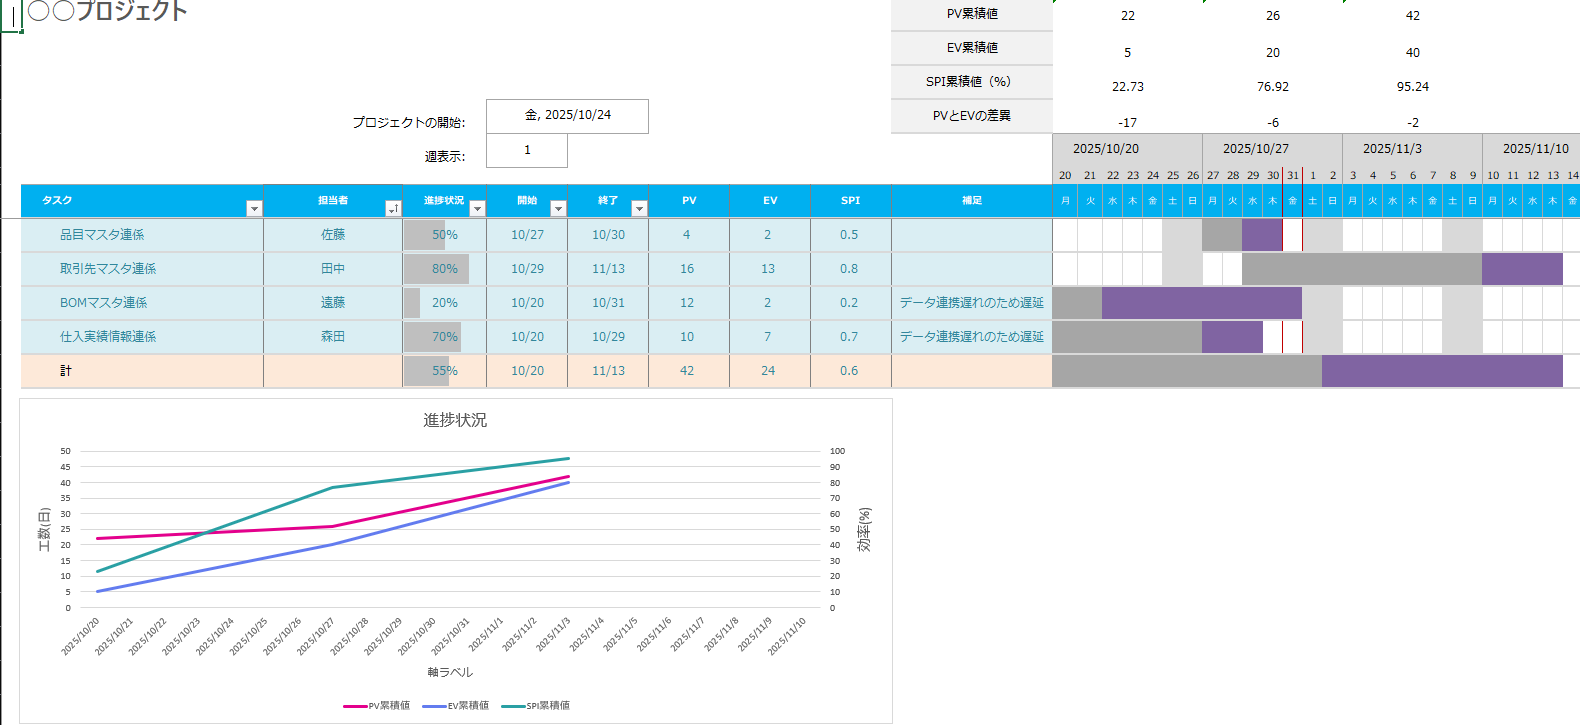The width and height of the screenshot is (1580, 725).
Task: Open the 開始 column filter dropdown
Action: pos(558,208)
